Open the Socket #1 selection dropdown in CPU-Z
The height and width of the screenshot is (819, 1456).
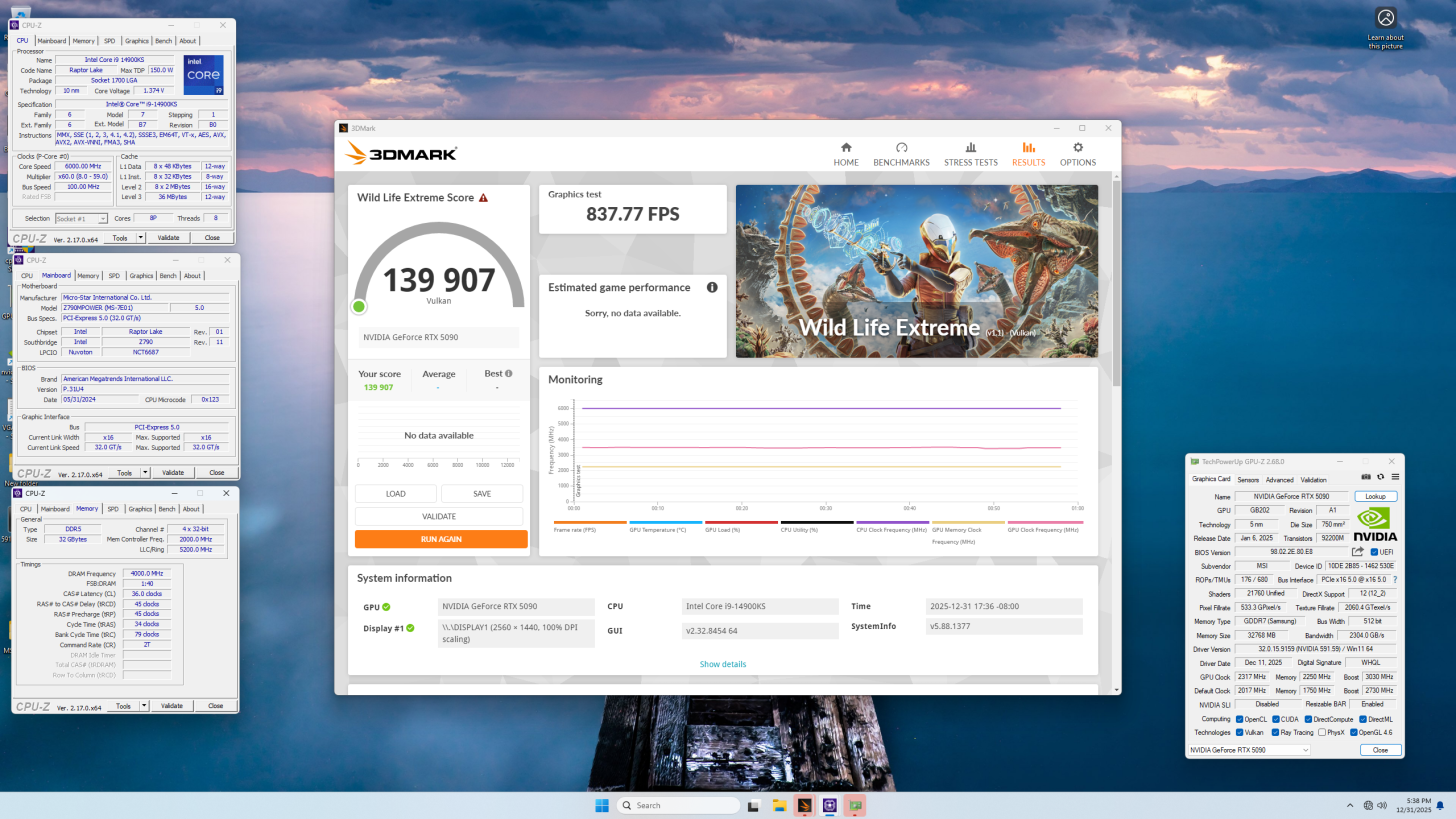pyautogui.click(x=81, y=218)
